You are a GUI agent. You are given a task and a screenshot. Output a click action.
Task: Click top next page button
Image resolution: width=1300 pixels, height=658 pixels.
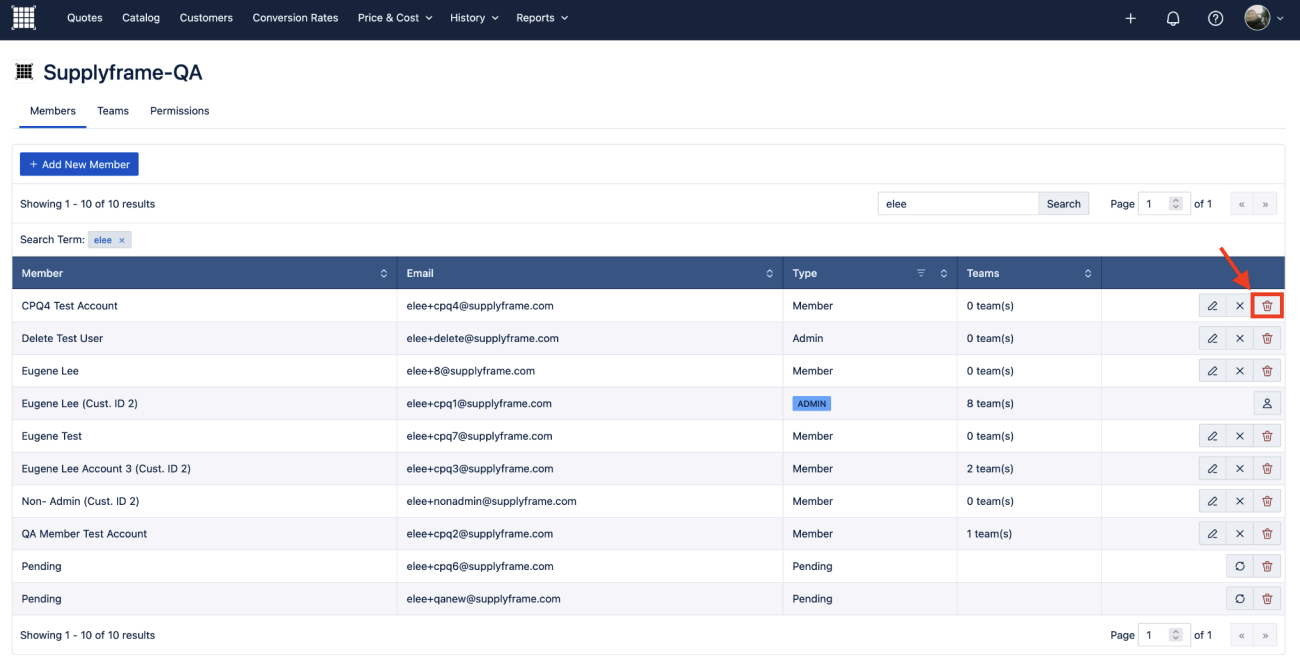[1266, 204]
